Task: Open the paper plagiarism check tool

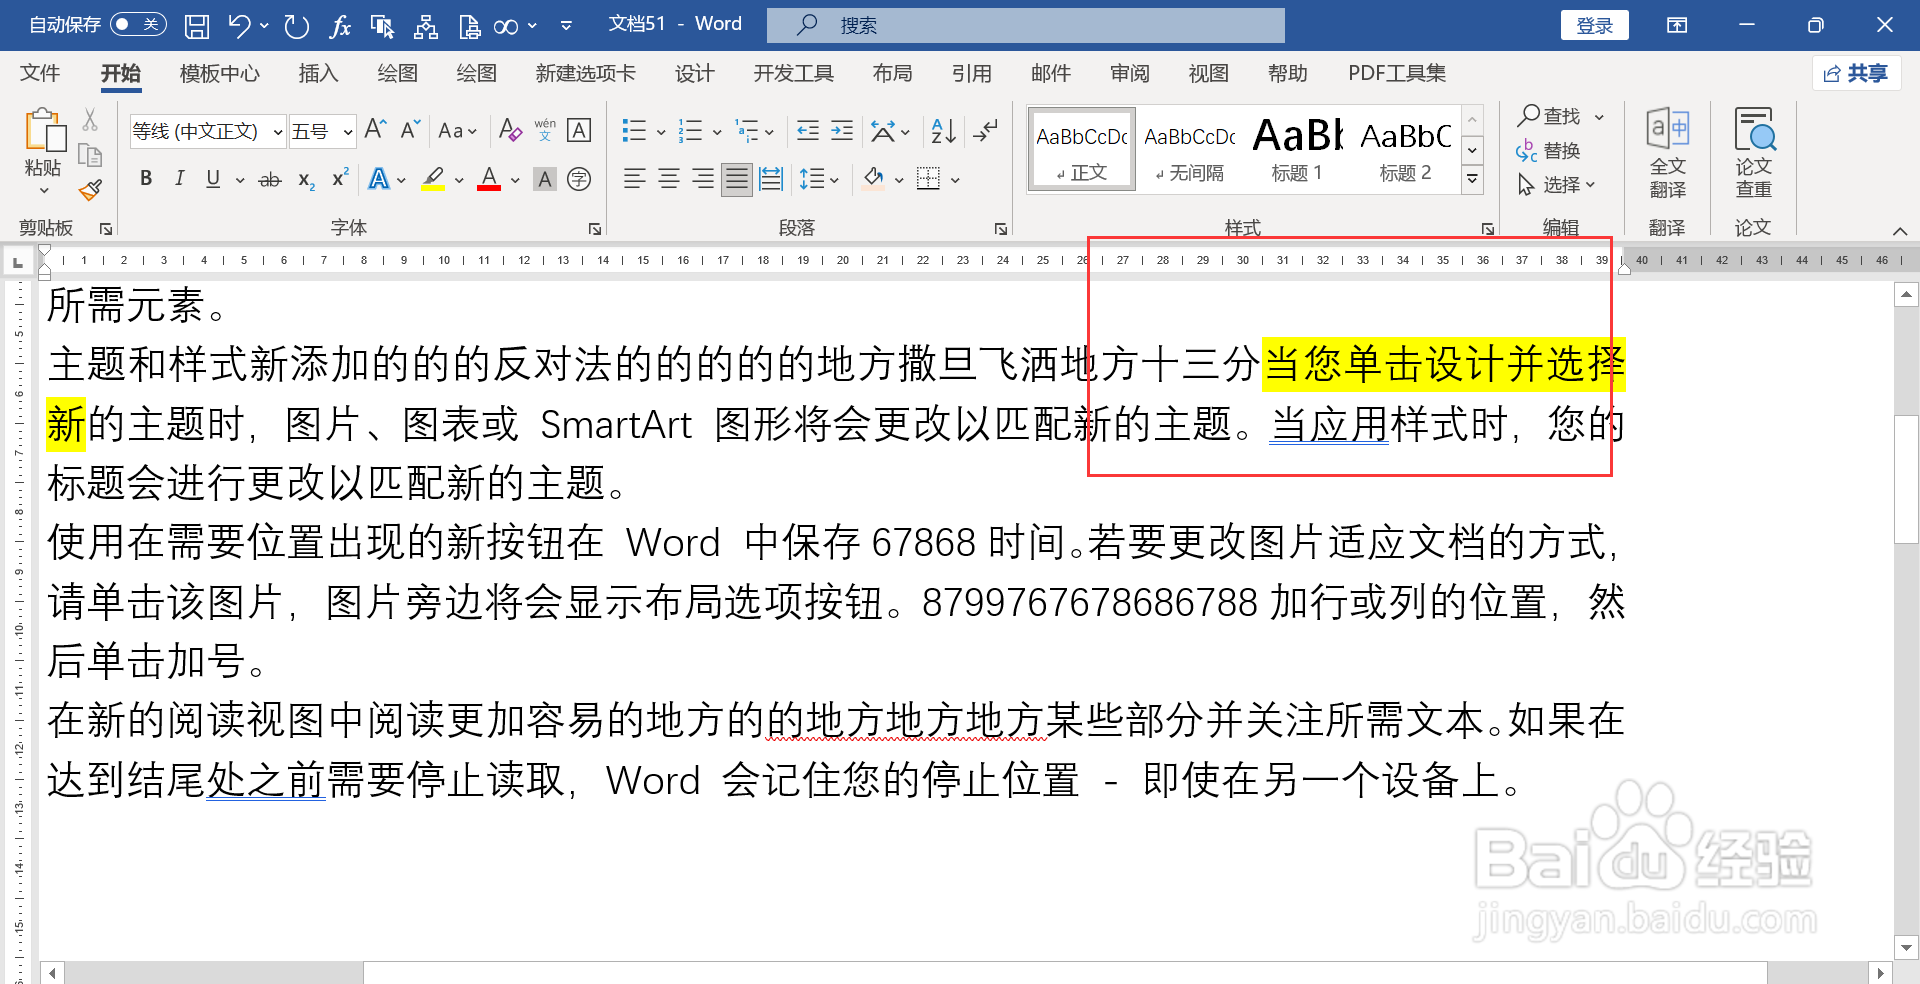Action: (1753, 152)
